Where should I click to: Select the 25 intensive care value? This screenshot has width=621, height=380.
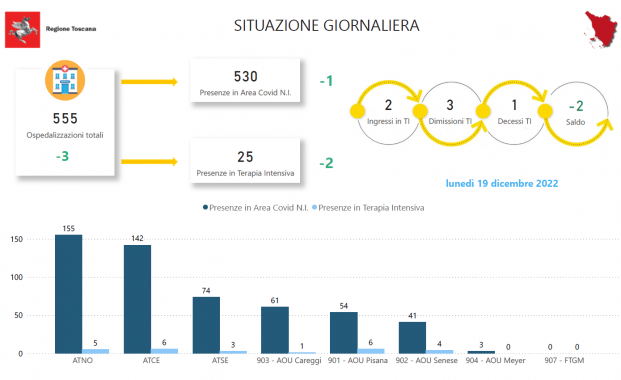(245, 157)
